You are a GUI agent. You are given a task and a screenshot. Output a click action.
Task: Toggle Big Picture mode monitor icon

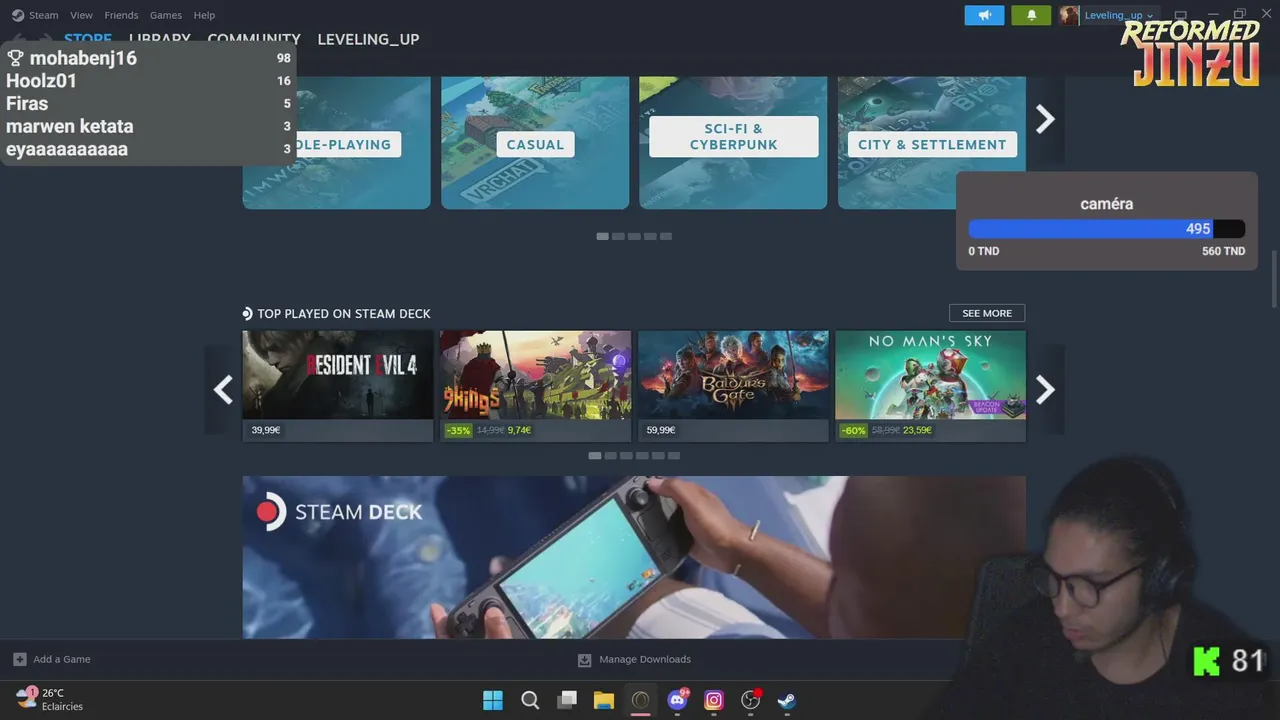point(1180,15)
